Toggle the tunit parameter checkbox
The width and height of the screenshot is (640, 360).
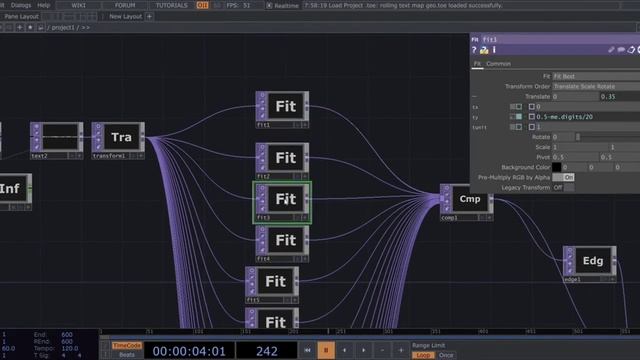click(x=531, y=127)
